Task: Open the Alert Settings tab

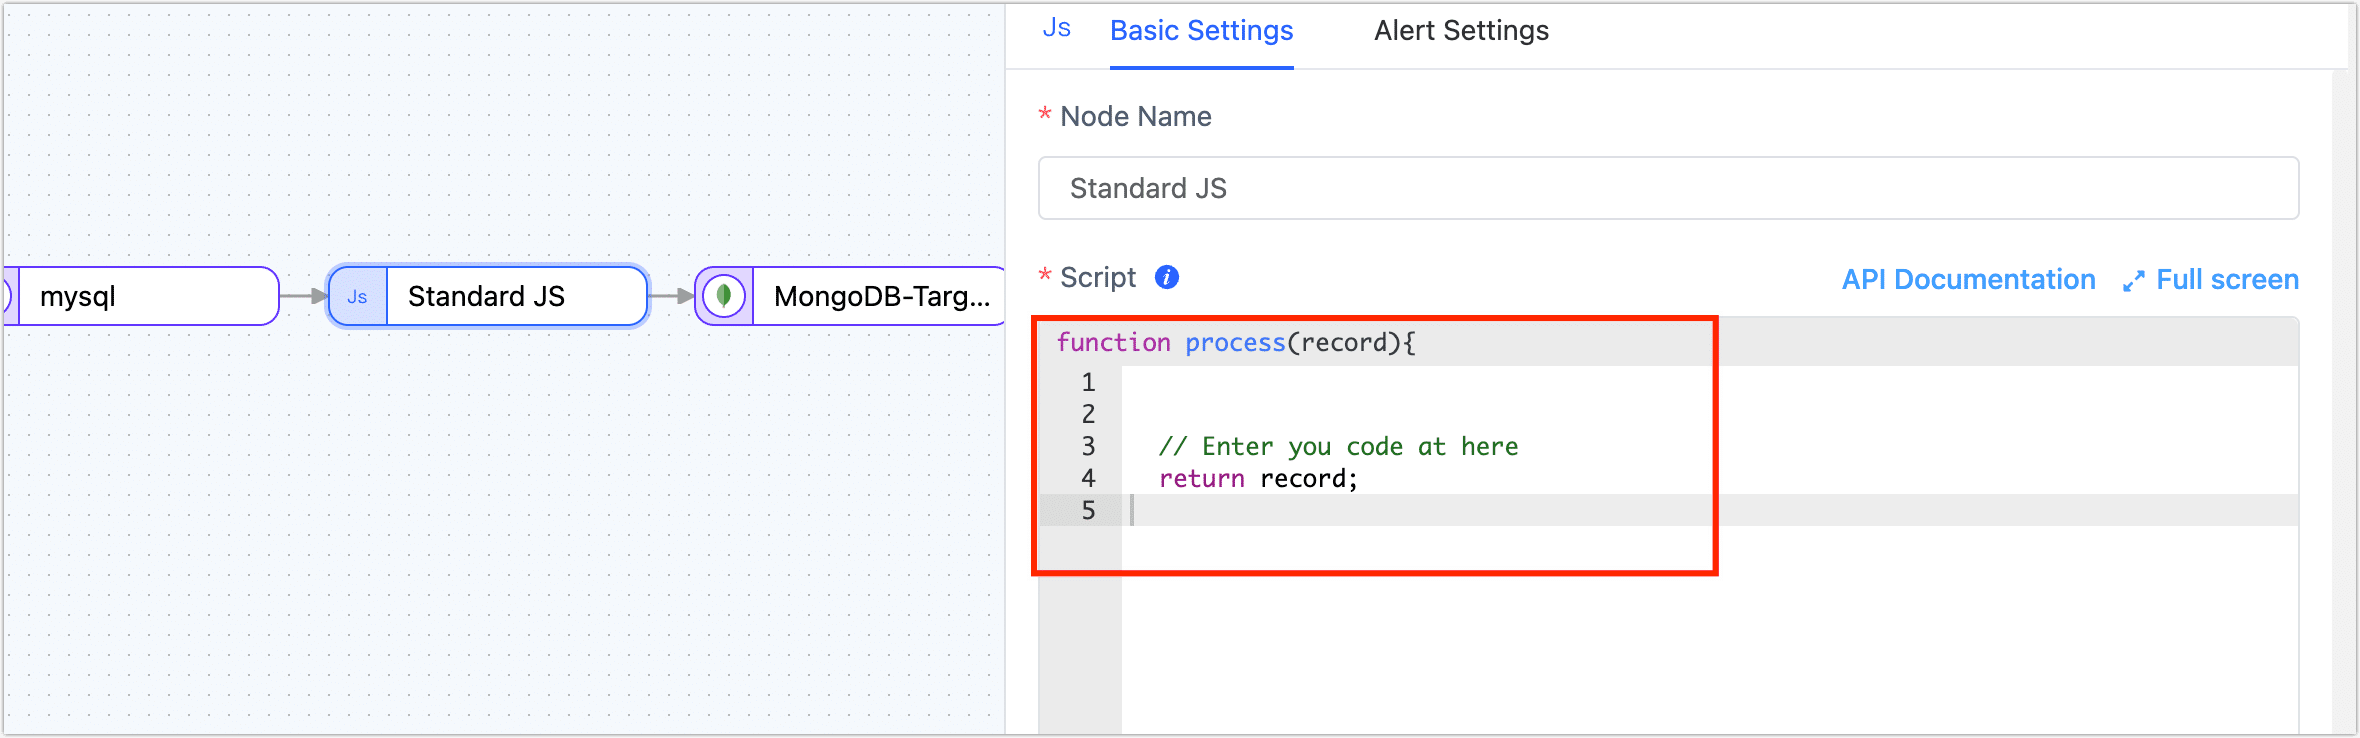Action: (1460, 31)
